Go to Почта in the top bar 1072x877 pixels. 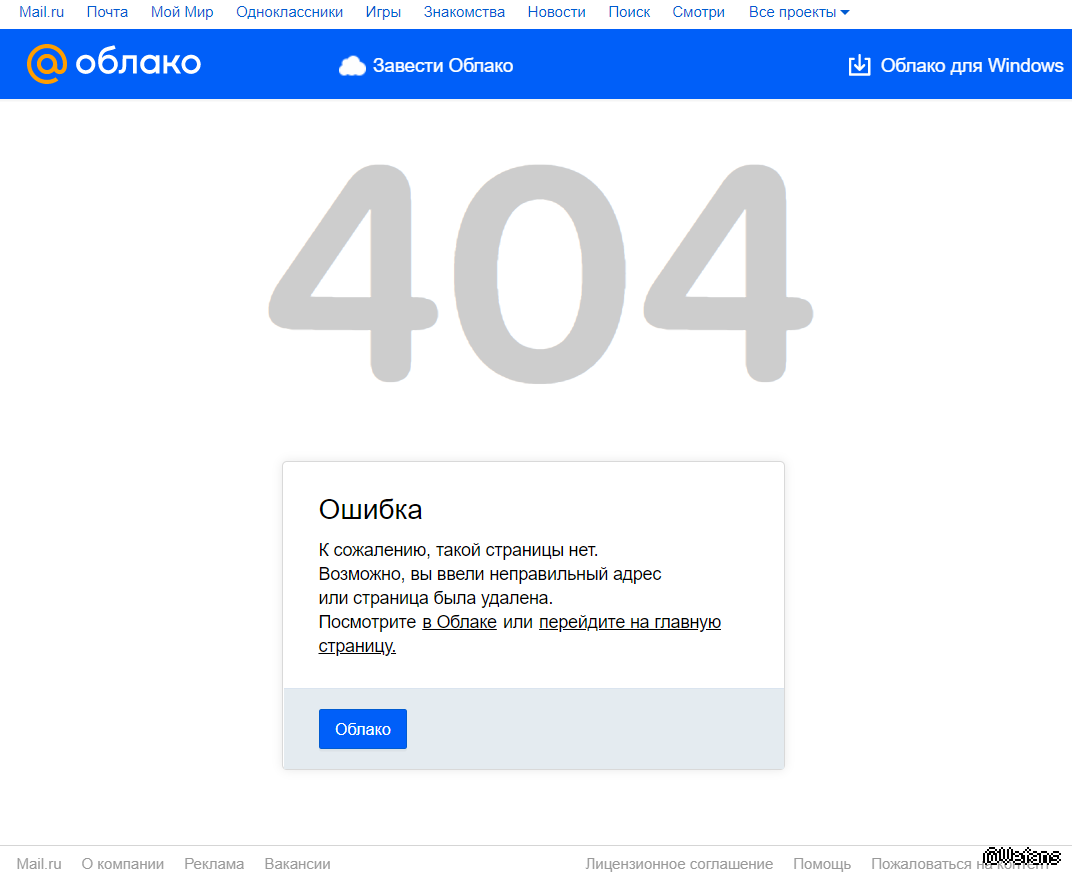click(107, 12)
